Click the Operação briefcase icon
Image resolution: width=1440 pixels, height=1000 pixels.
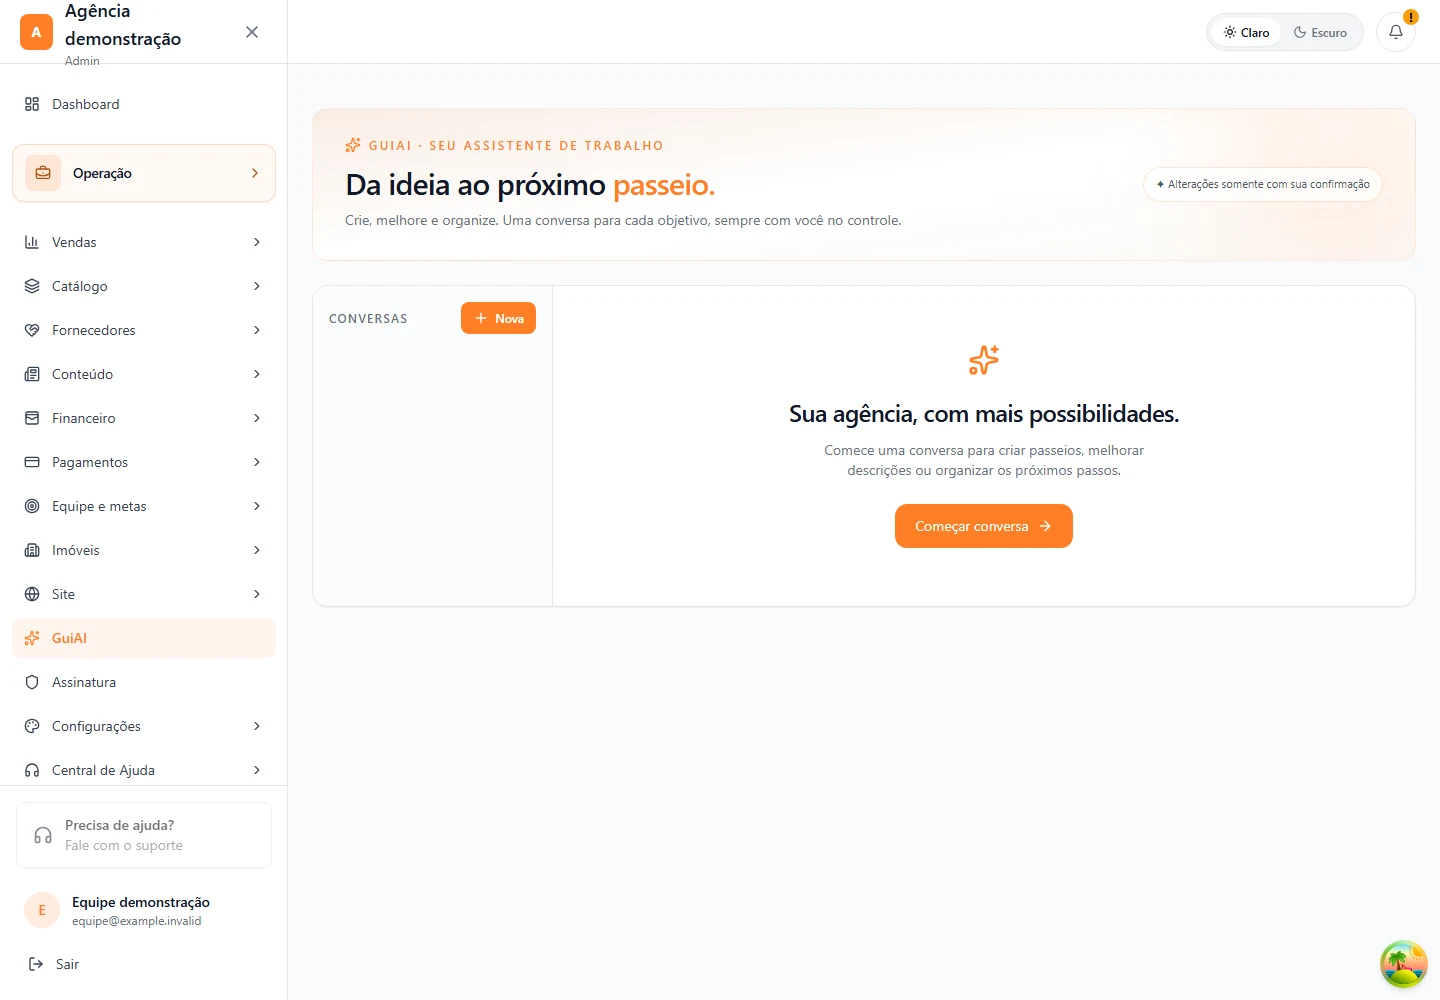[43, 173]
